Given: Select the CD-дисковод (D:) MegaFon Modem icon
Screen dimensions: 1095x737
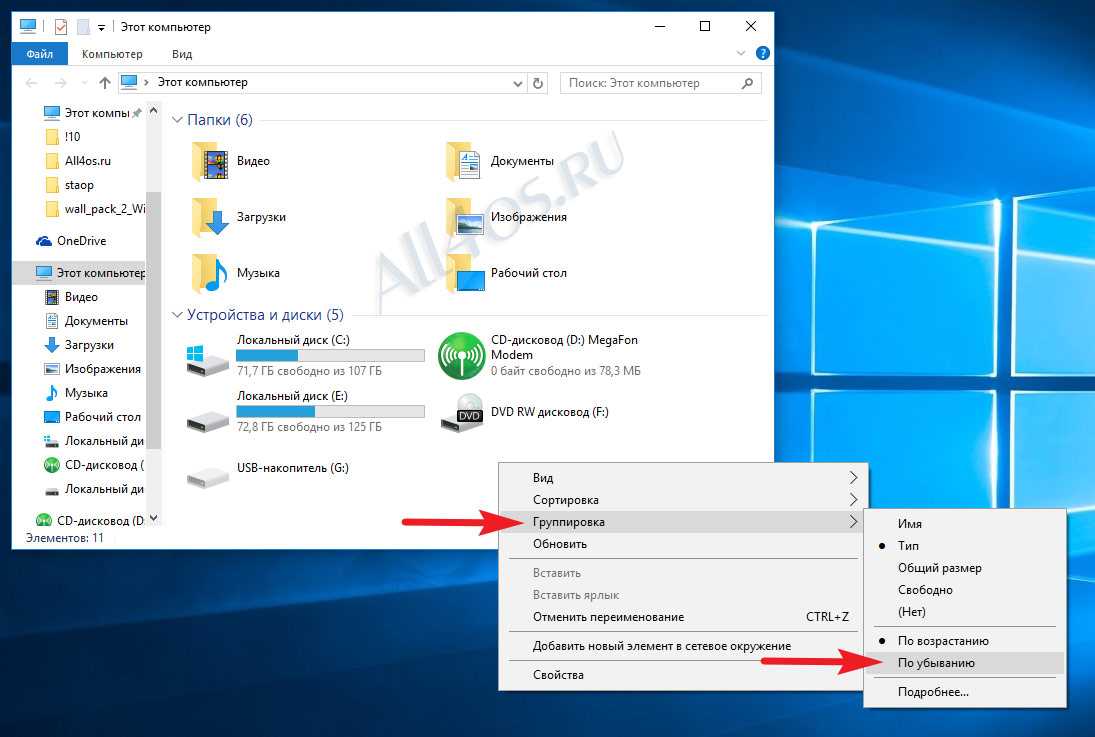Looking at the screenshot, I should [461, 357].
